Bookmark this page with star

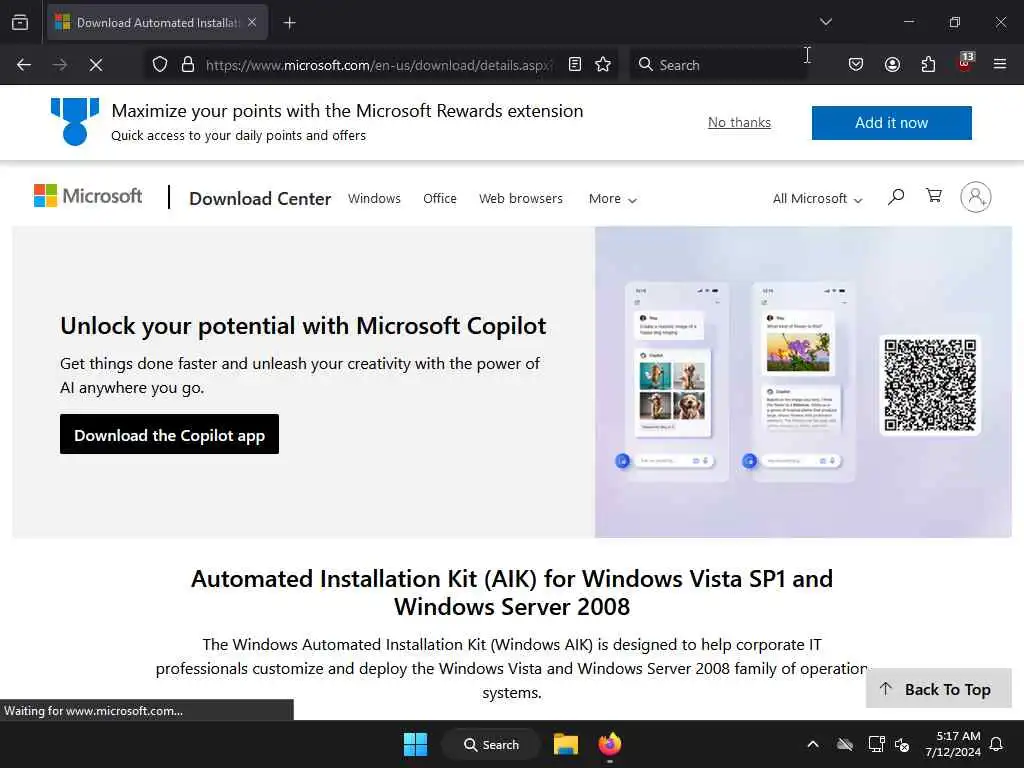click(603, 64)
